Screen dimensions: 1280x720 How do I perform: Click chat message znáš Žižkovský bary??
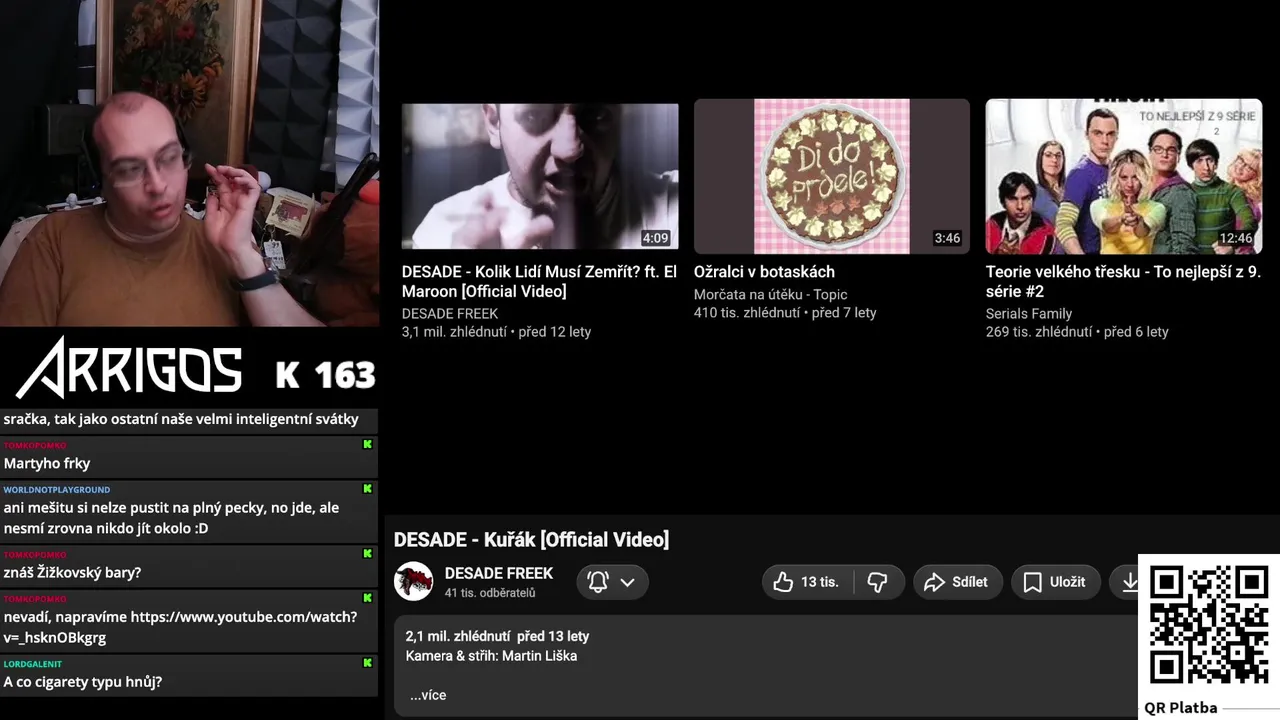click(x=72, y=573)
